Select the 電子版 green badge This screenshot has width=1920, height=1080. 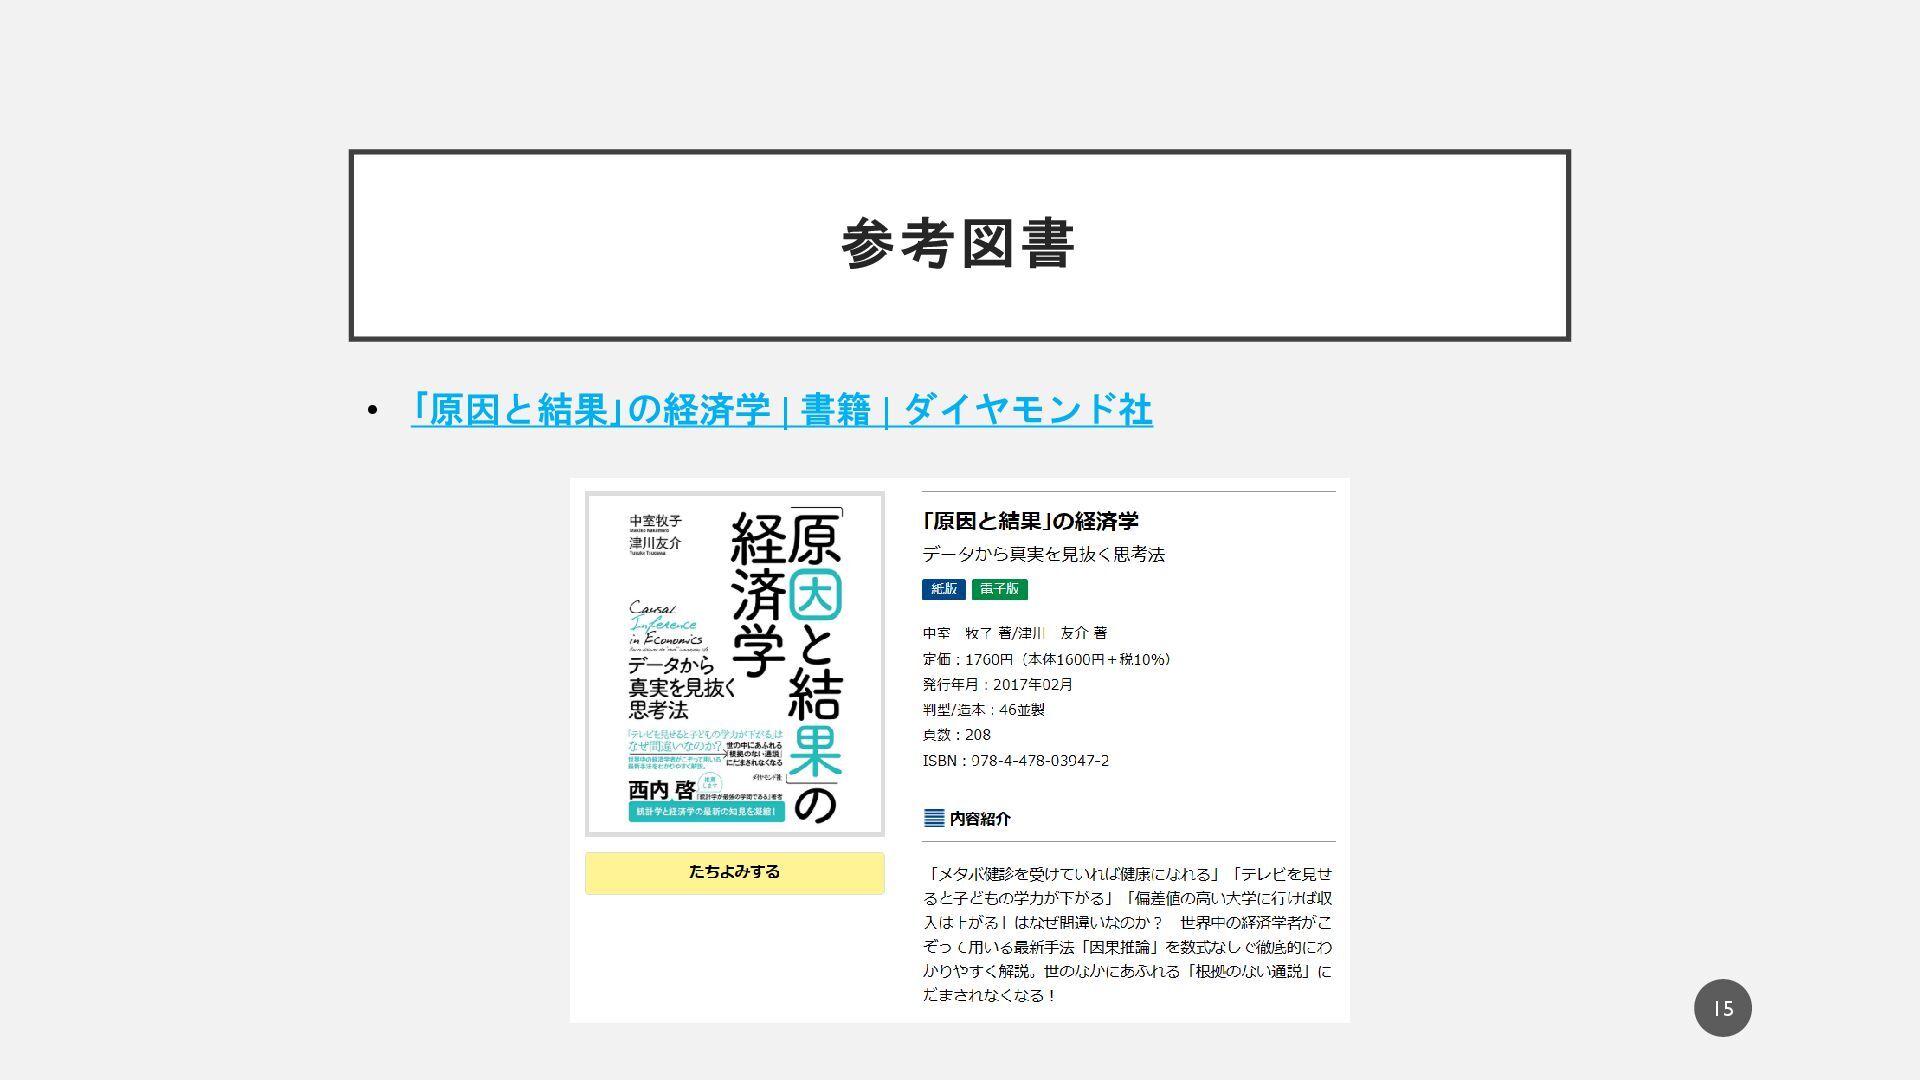coord(999,589)
